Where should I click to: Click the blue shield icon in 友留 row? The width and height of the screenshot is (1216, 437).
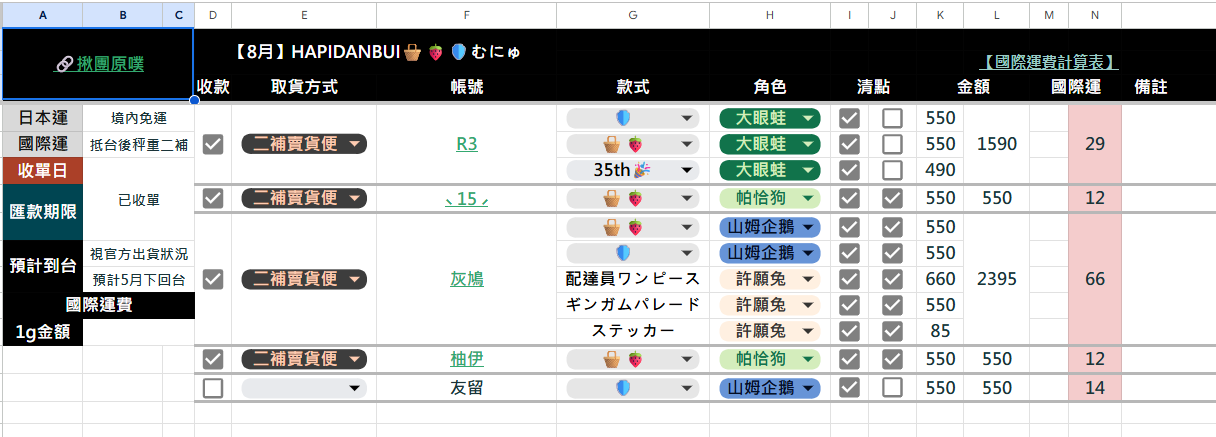coord(622,387)
